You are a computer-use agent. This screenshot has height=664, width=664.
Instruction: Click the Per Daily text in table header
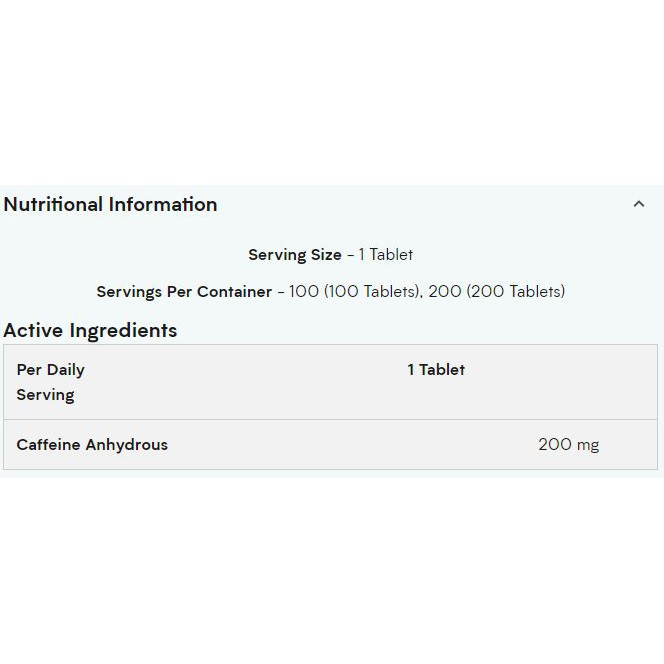click(x=51, y=370)
